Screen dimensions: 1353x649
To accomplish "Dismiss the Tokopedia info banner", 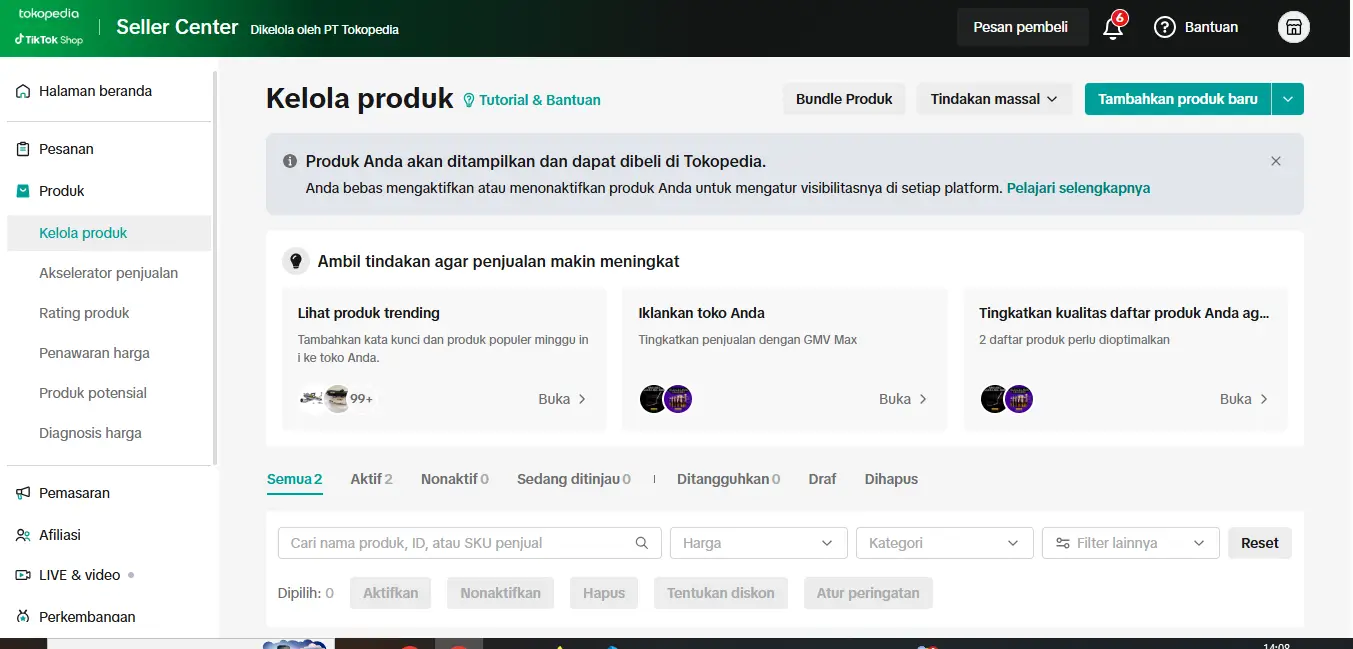I will pyautogui.click(x=1275, y=161).
